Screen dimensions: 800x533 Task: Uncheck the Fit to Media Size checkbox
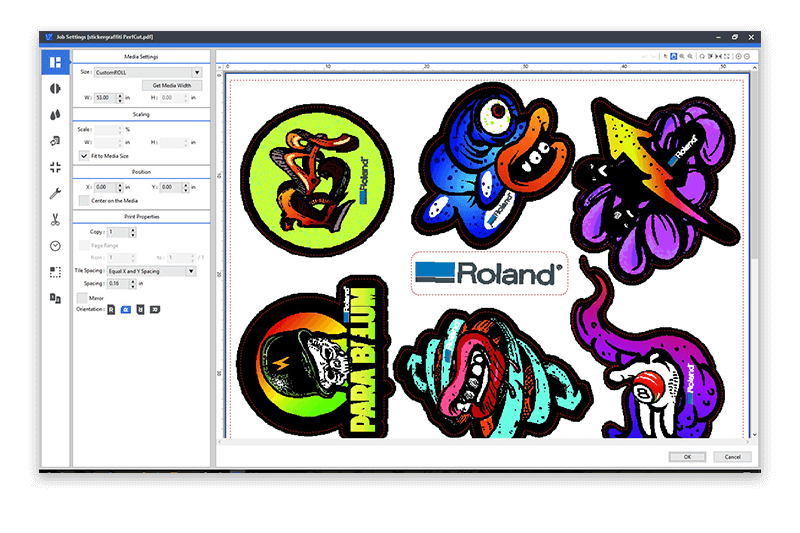pos(83,156)
